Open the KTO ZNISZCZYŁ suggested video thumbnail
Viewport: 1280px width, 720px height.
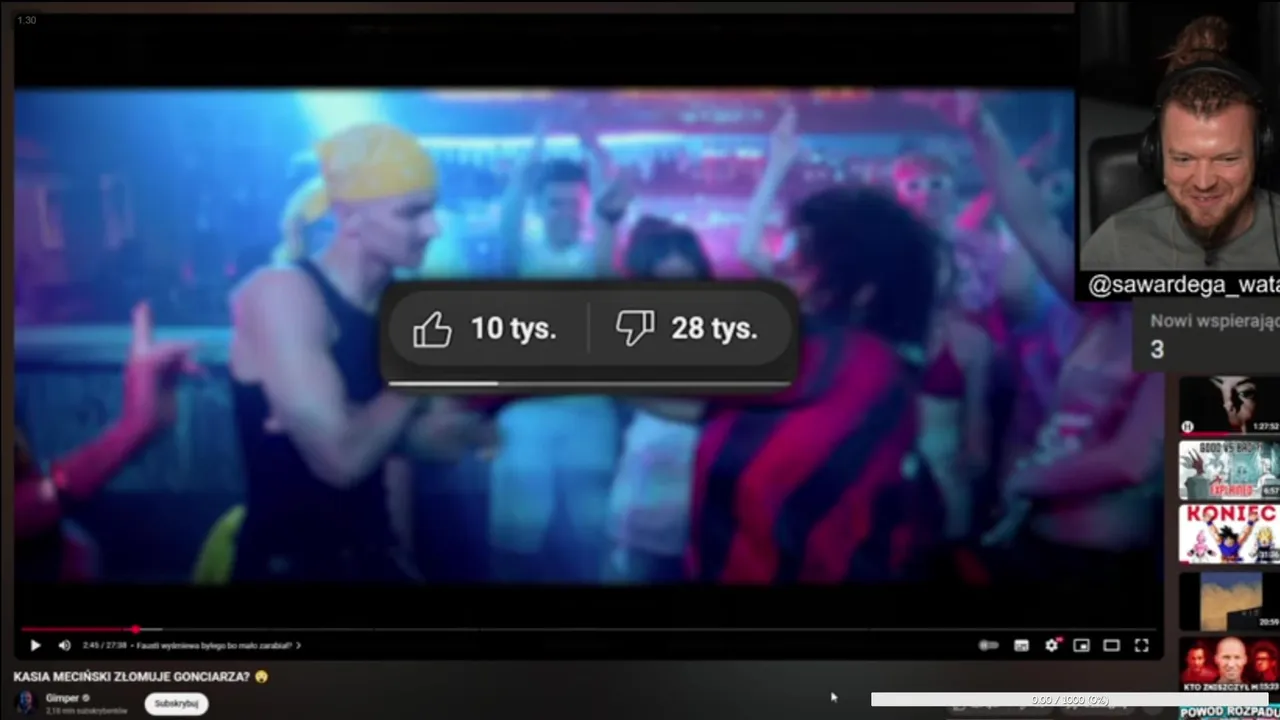point(1229,666)
